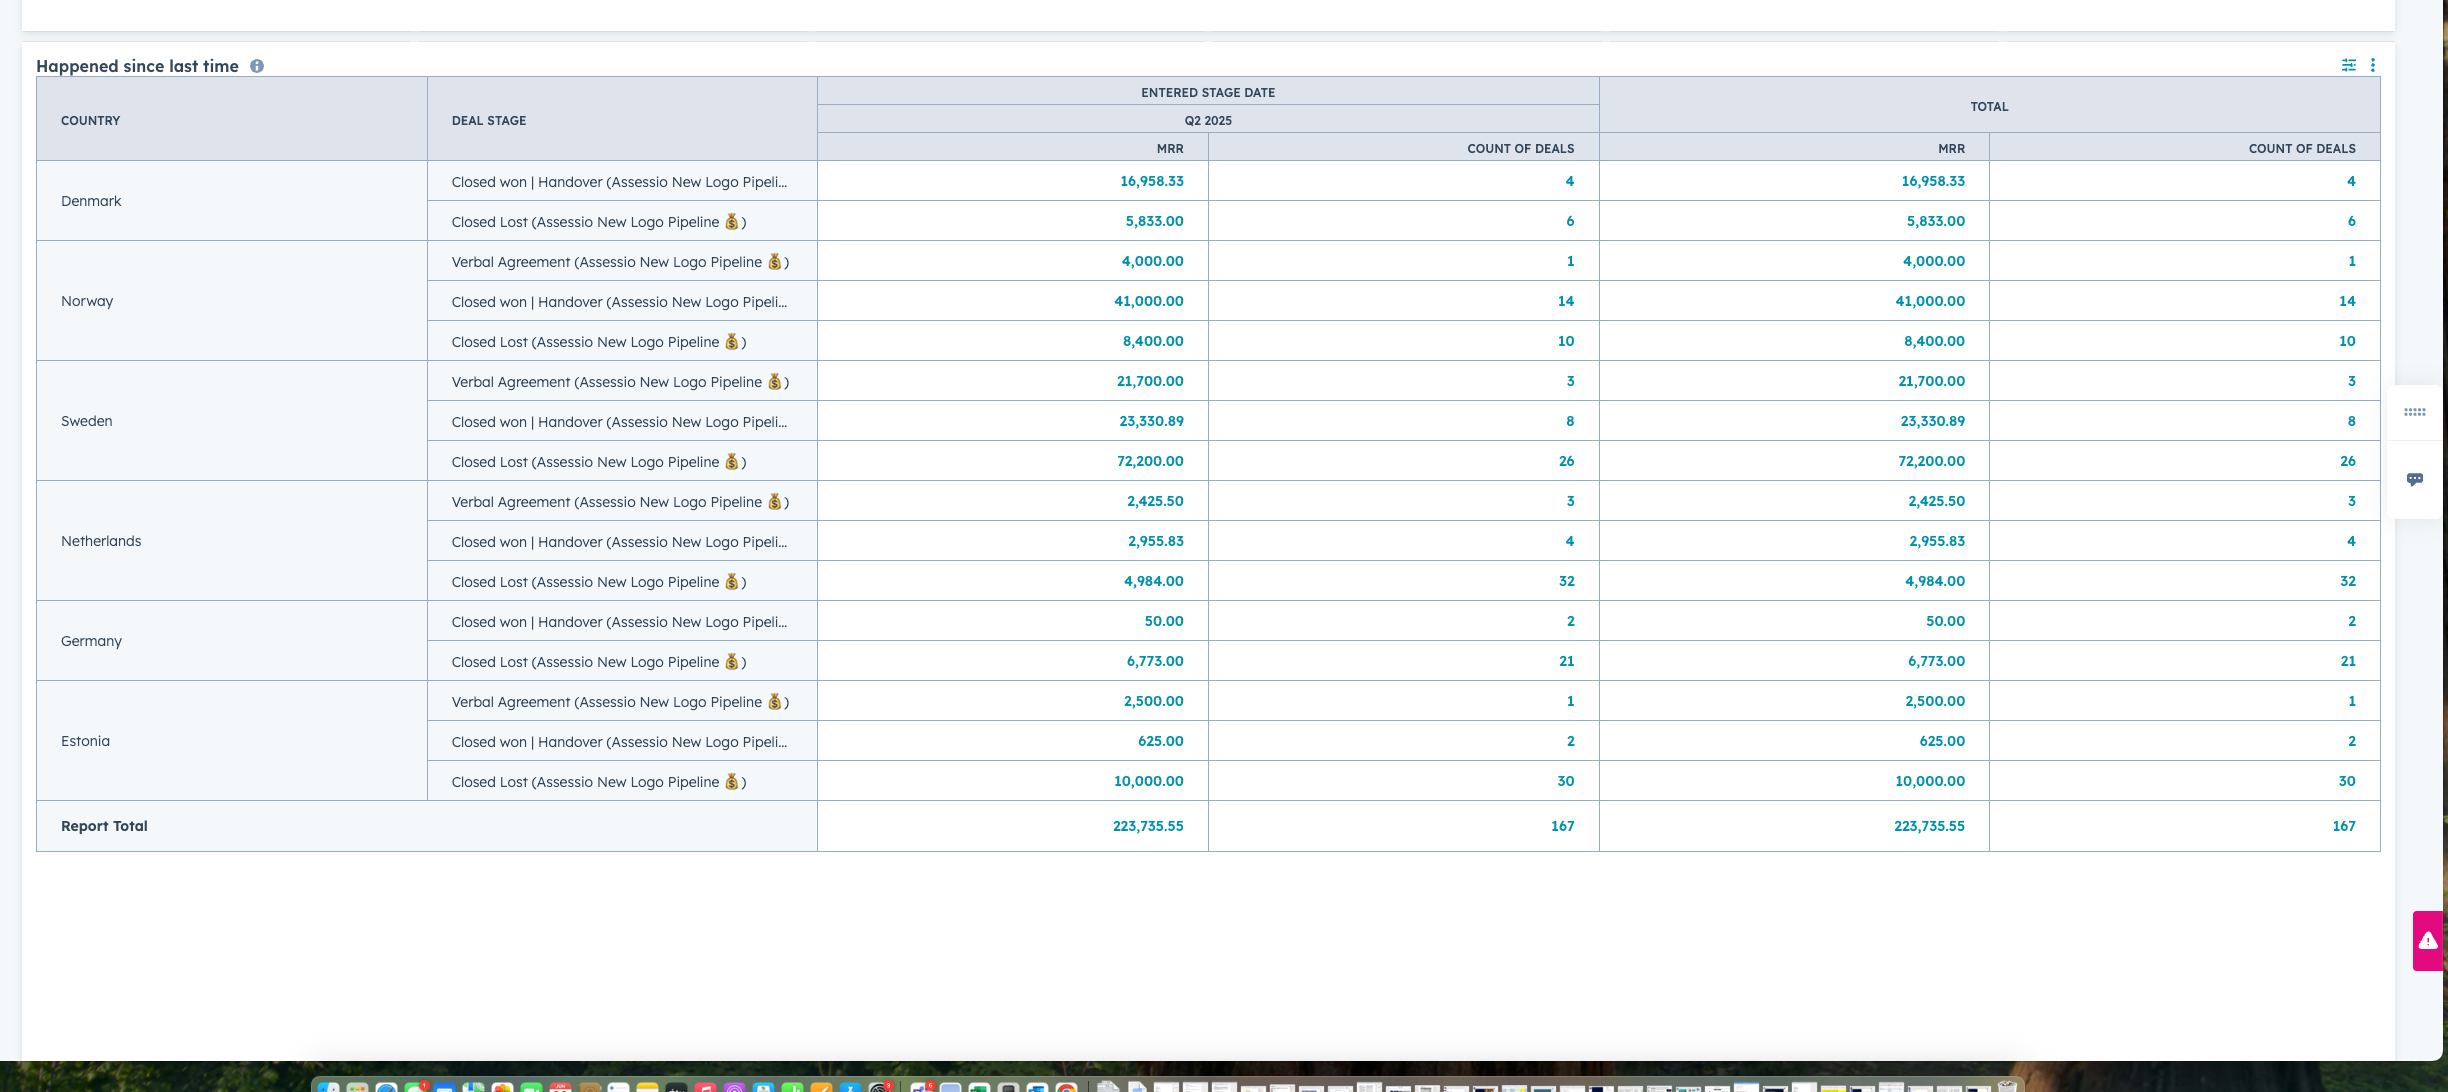Open the report filters icon
The width and height of the screenshot is (2448, 1092).
[2348, 65]
